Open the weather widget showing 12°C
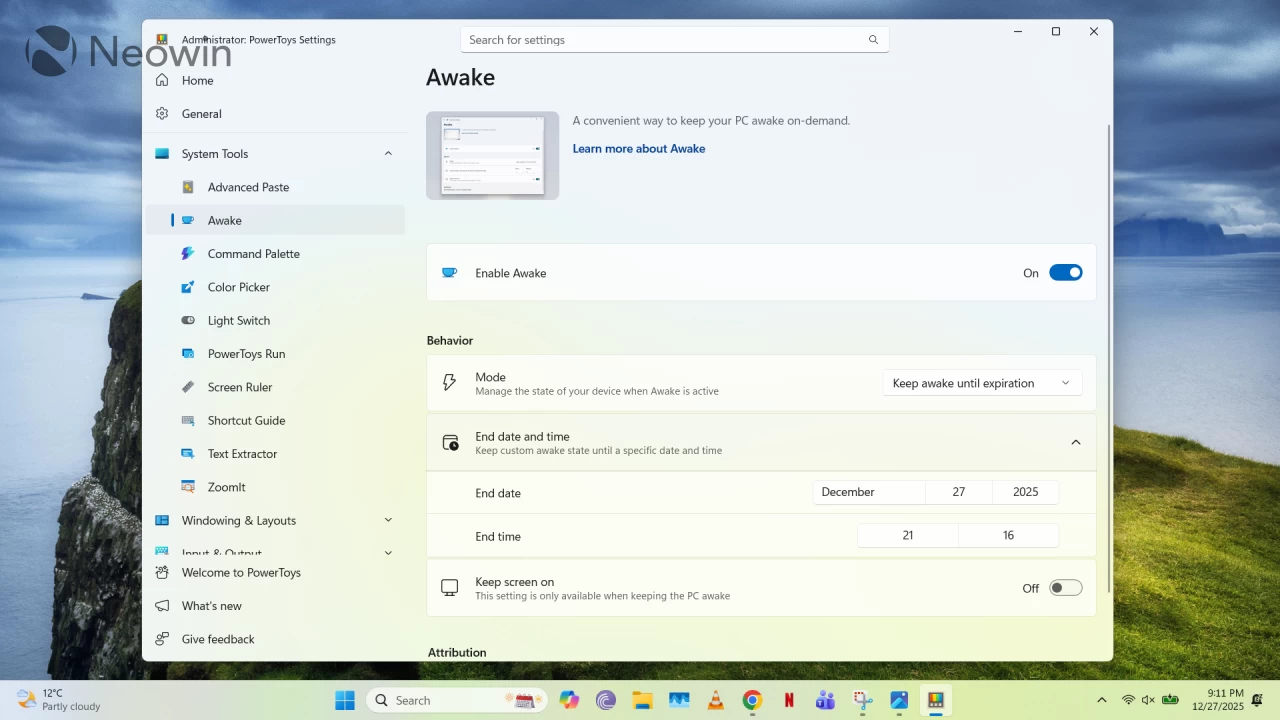Viewport: 1280px width, 720px height. tap(60, 700)
